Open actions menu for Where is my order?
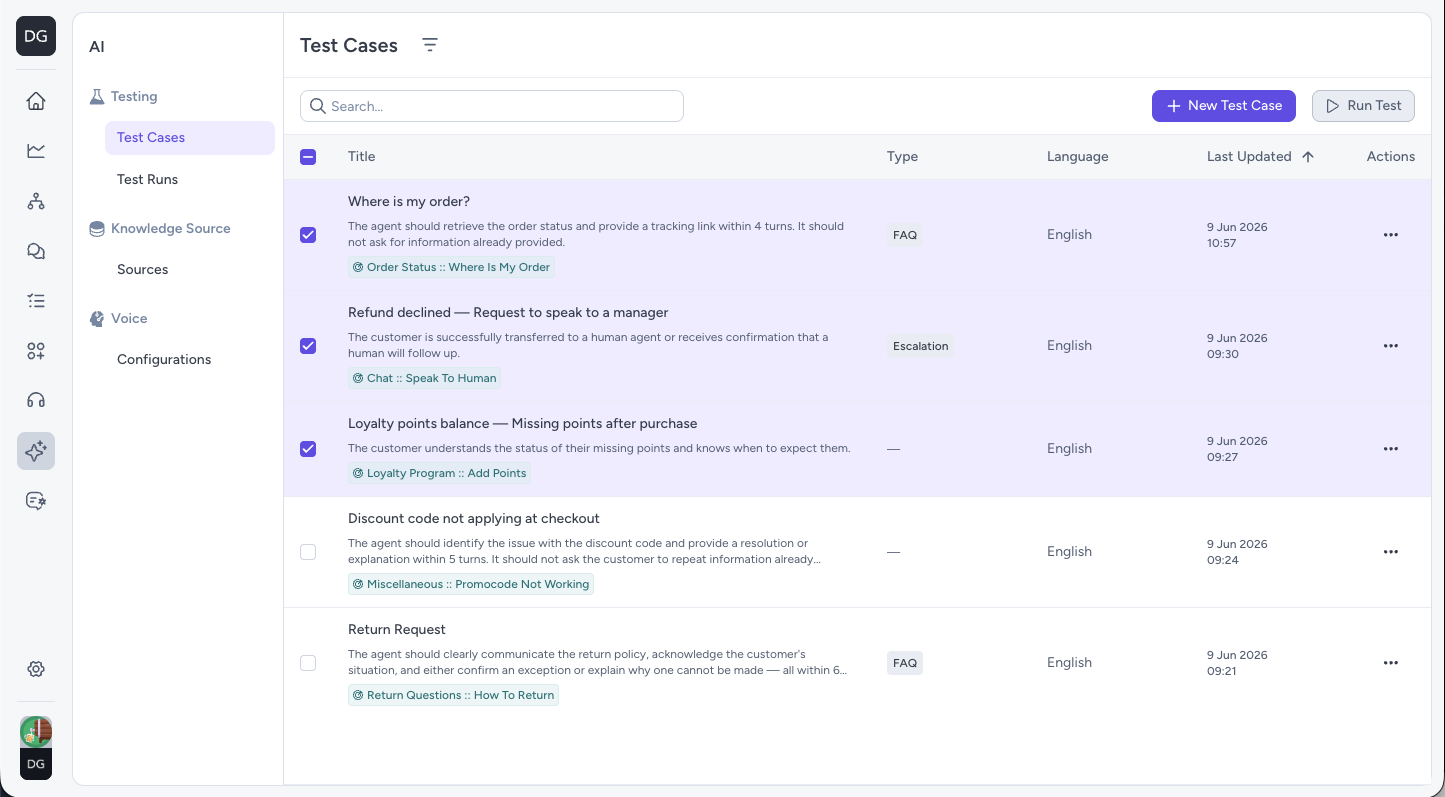This screenshot has width=1445, height=797. click(x=1390, y=235)
